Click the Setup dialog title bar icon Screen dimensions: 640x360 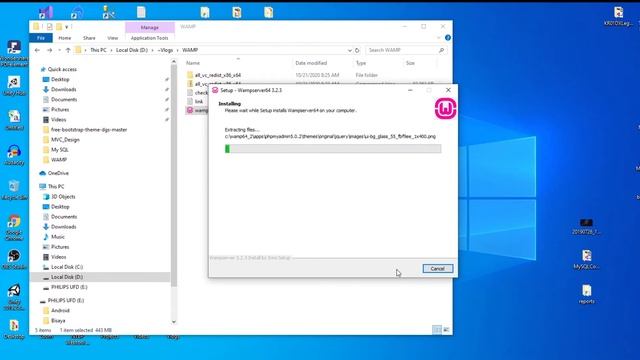pyautogui.click(x=215, y=90)
